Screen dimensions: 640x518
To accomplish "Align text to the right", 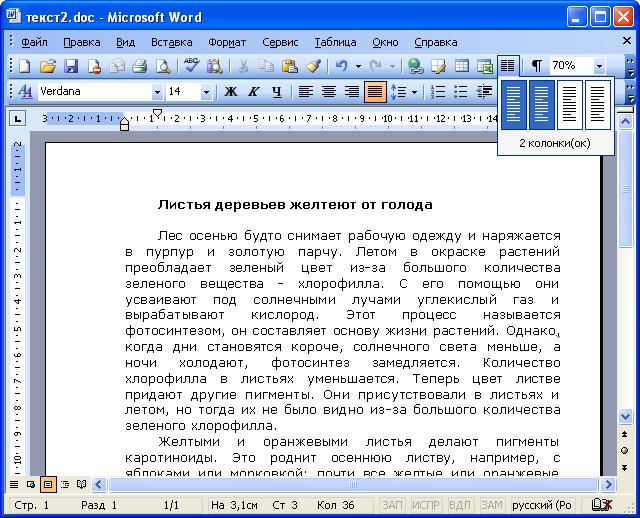I will click(x=352, y=92).
